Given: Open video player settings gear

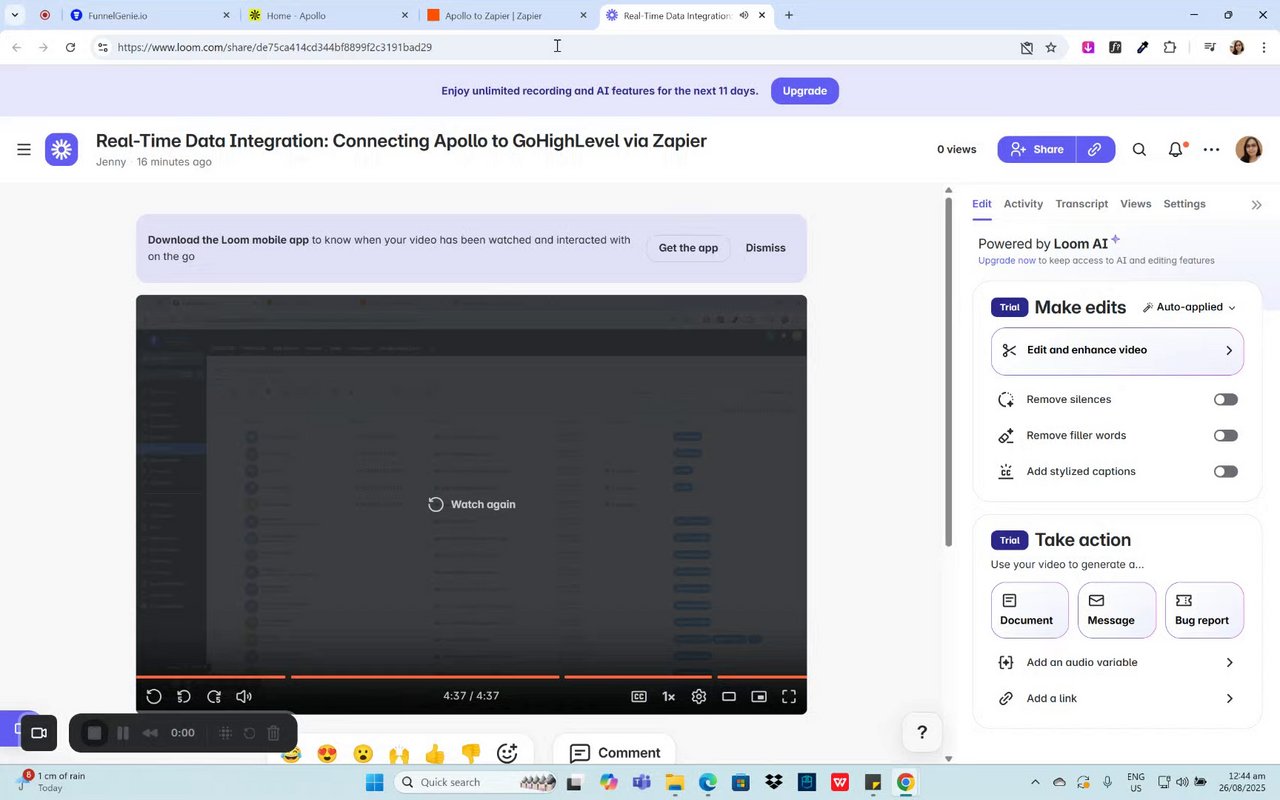Looking at the screenshot, I should click(699, 696).
